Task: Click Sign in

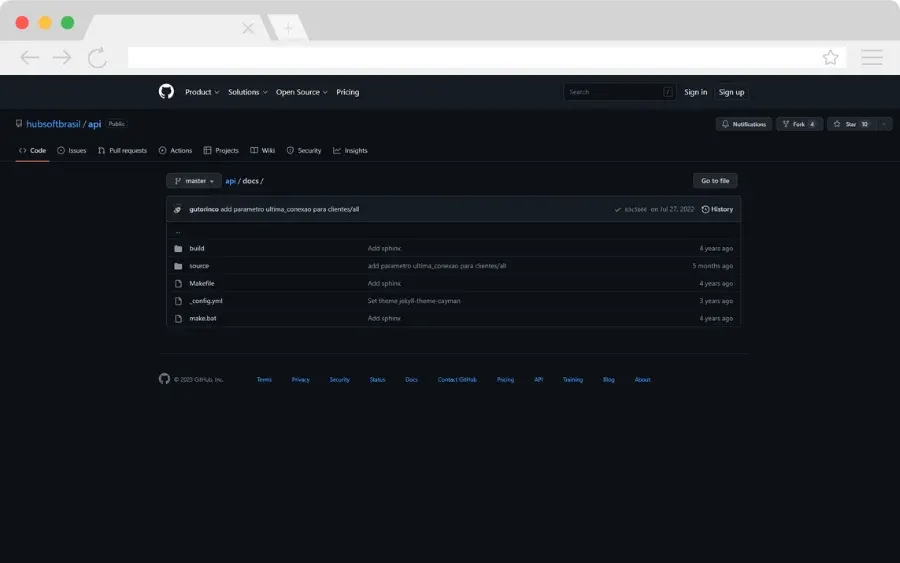Action: pos(695,92)
